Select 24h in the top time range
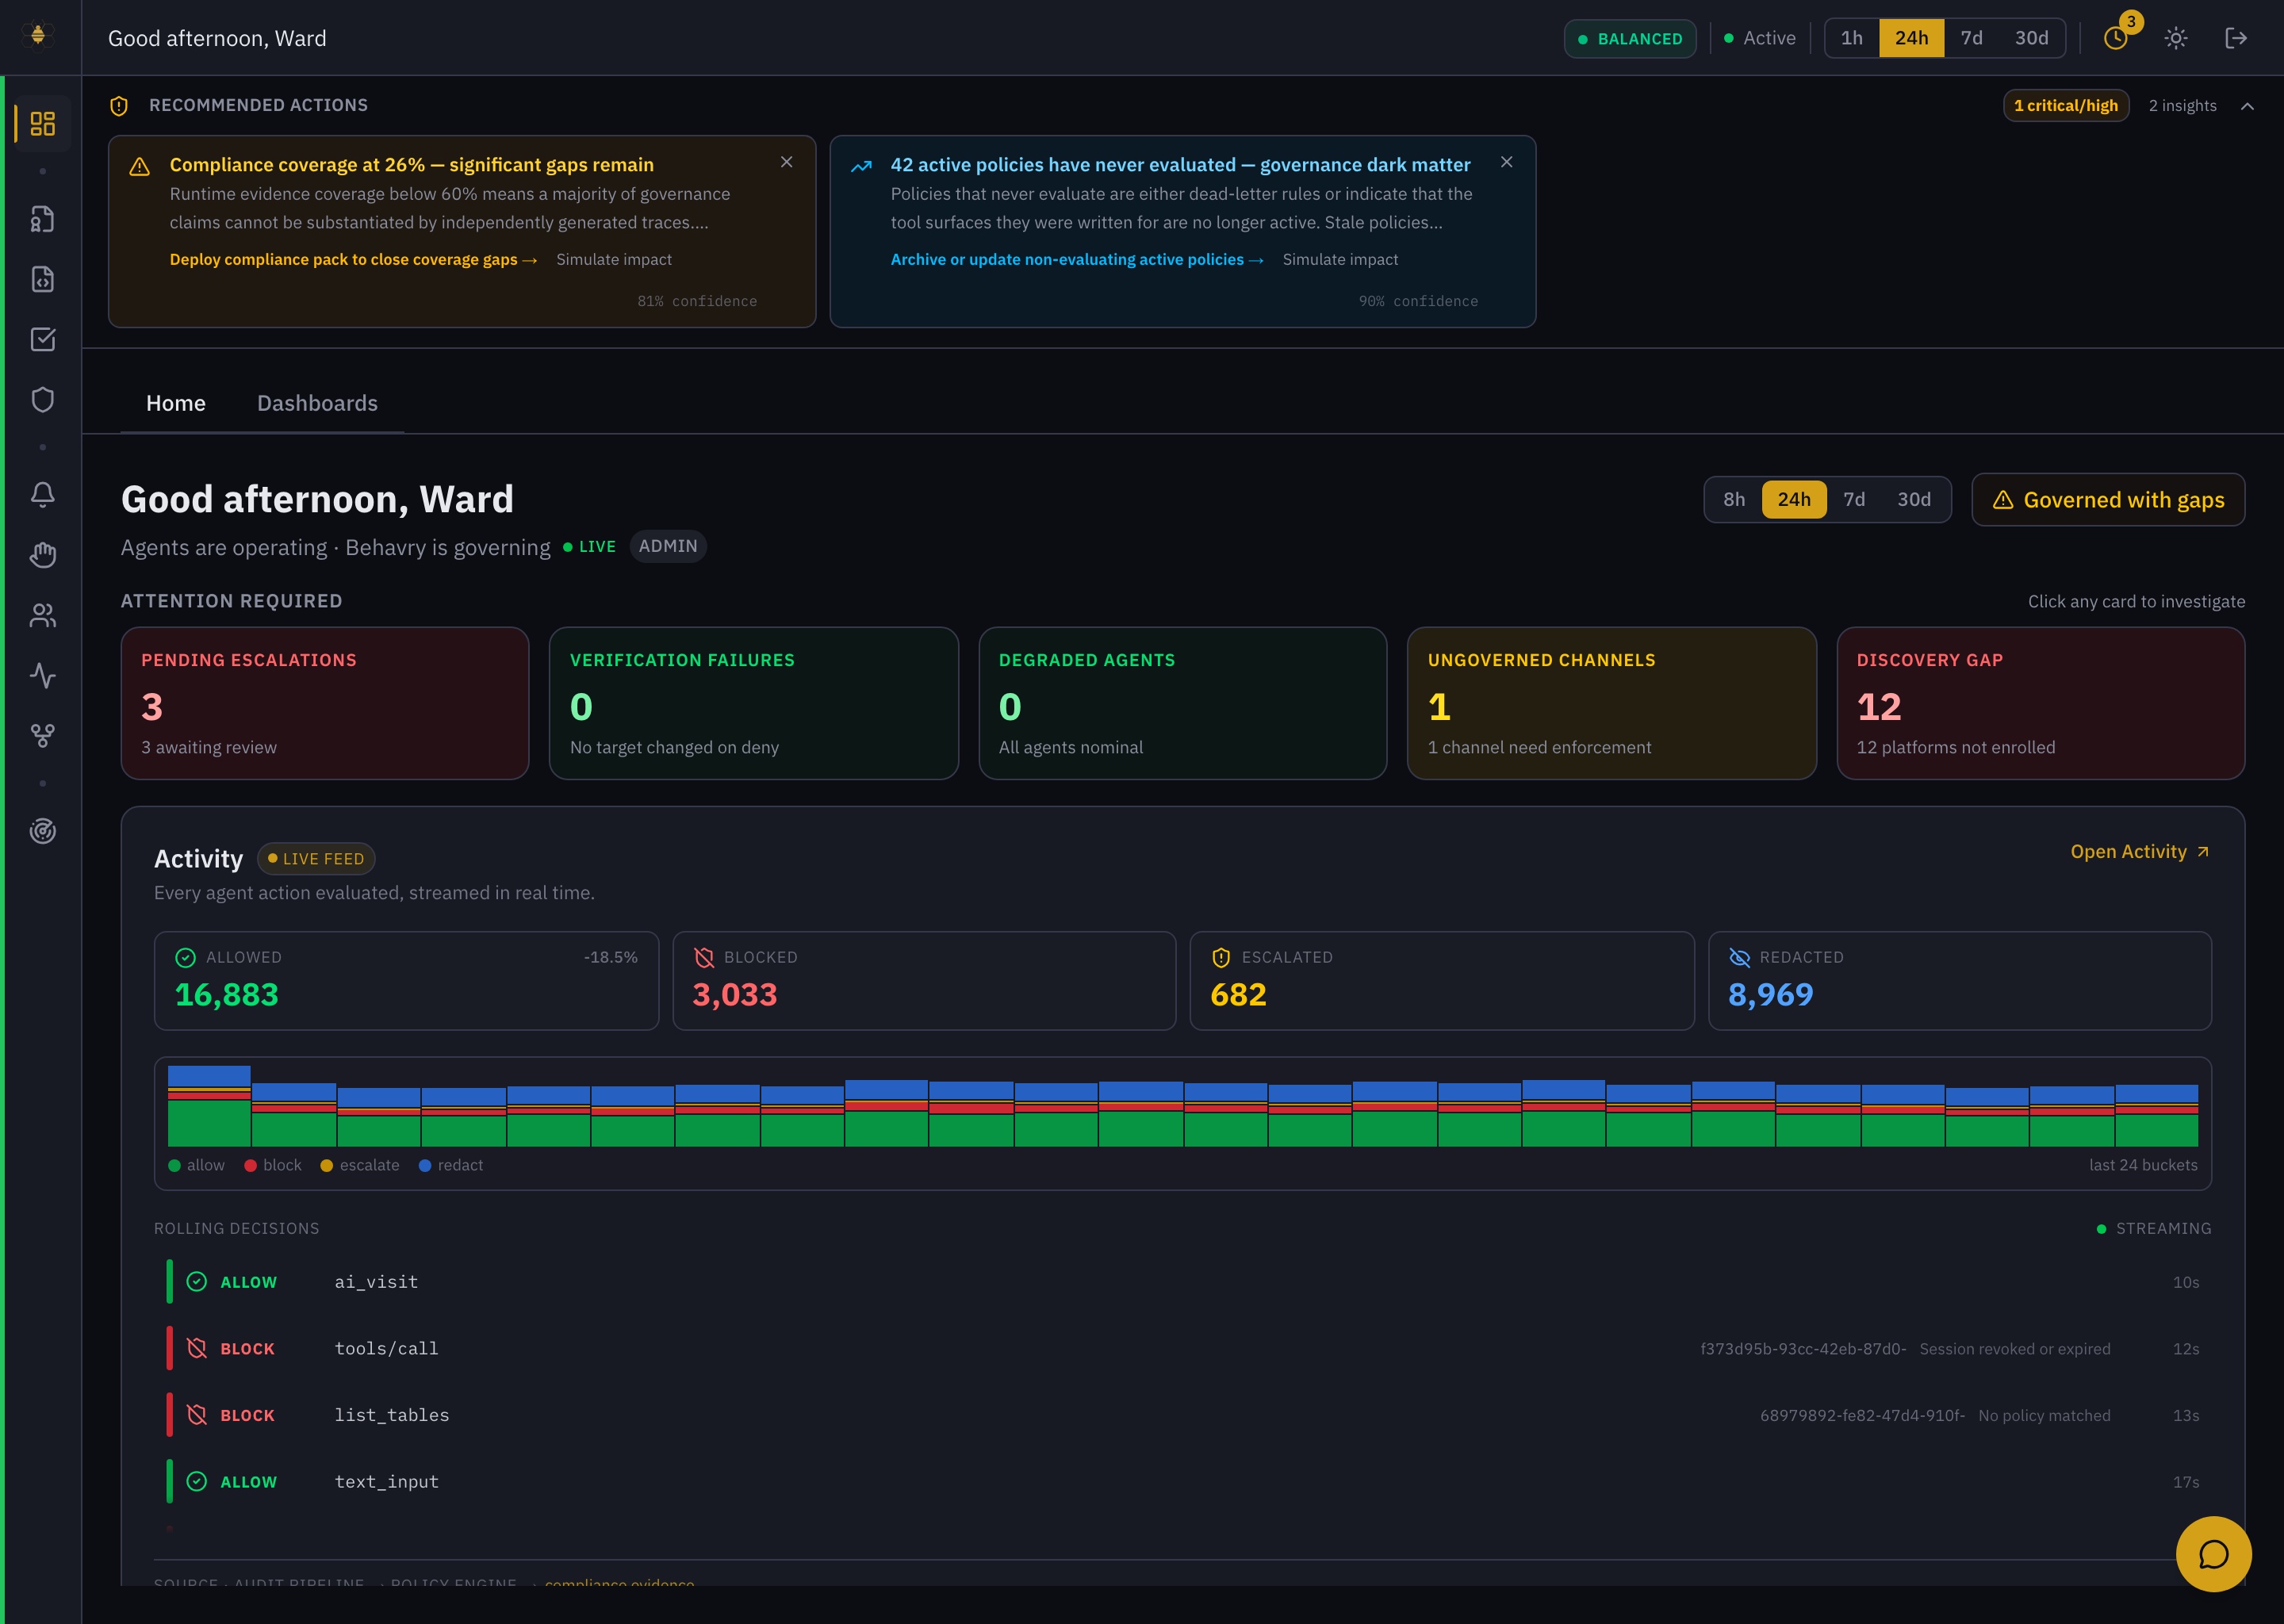The height and width of the screenshot is (1624, 2284). 1911,38
